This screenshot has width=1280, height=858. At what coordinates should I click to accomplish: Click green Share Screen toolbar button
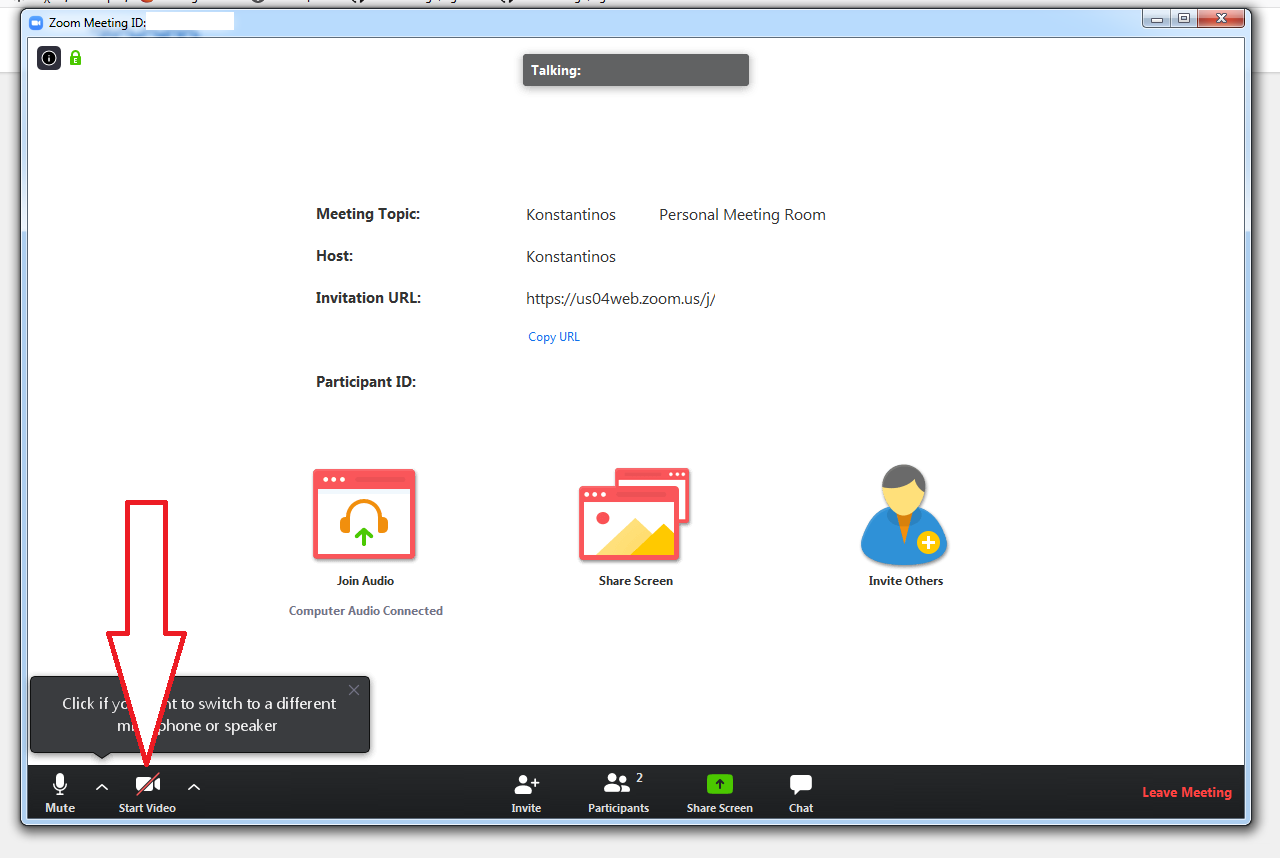[720, 792]
